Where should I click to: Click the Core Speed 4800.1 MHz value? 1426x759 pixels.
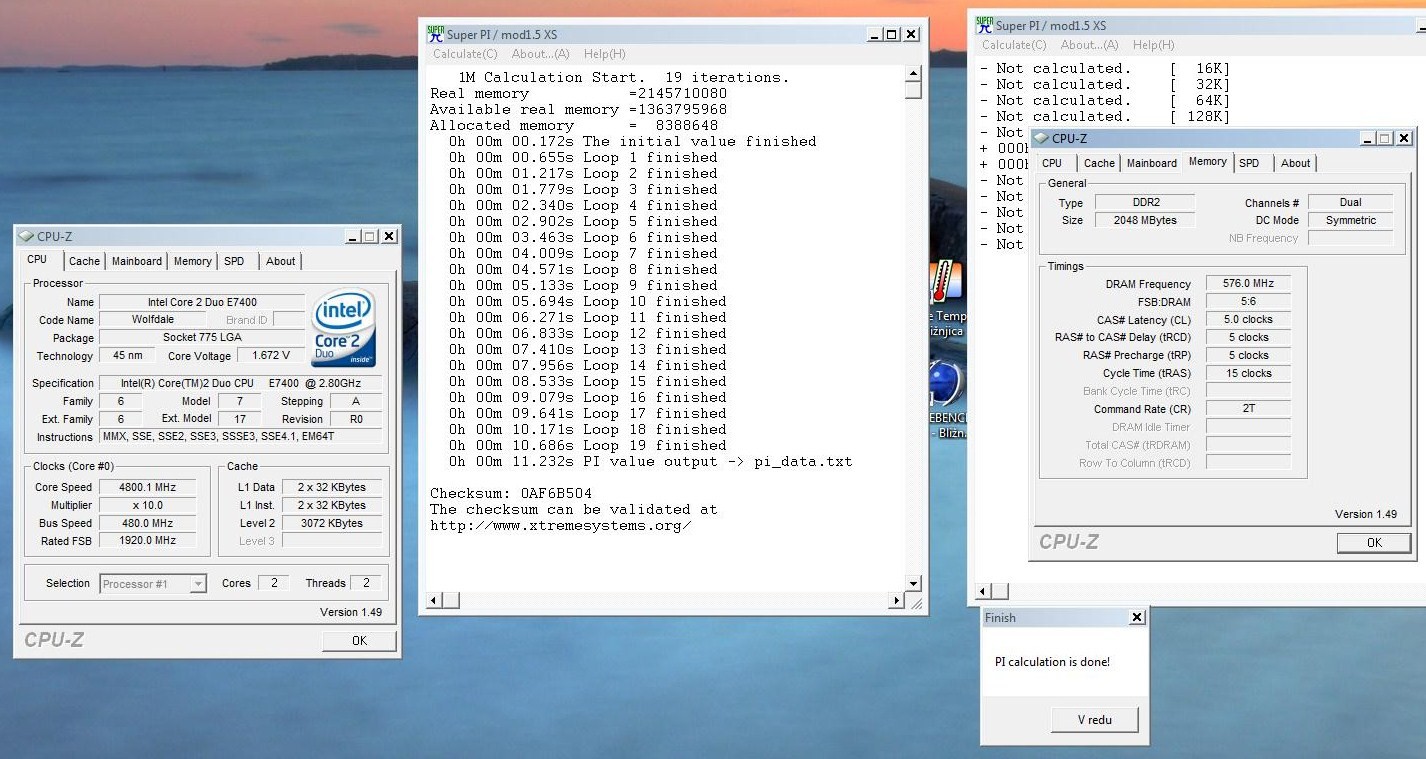click(x=147, y=487)
